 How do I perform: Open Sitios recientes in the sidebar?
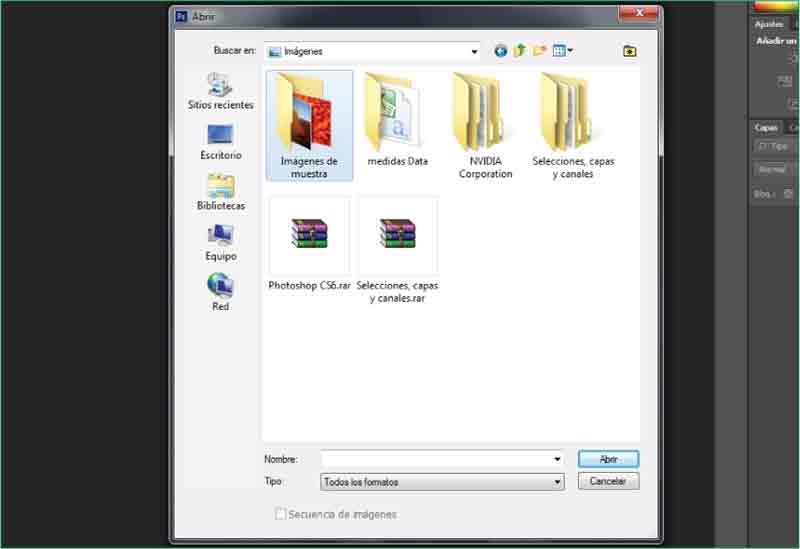click(x=220, y=91)
